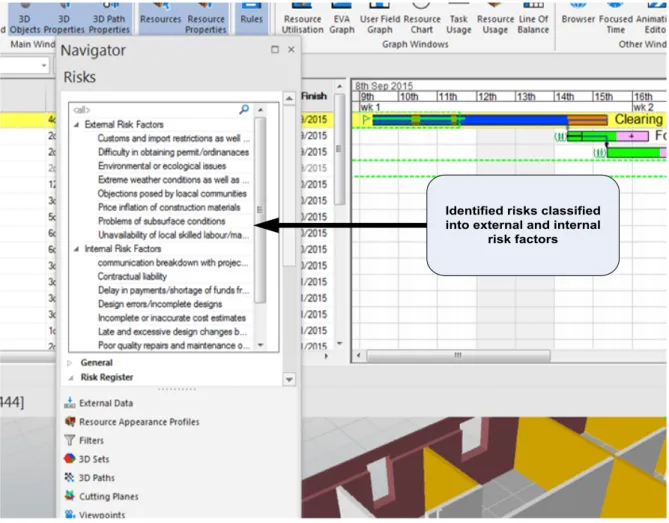
Task: Select communication breakdown with project risk
Action: (172, 262)
